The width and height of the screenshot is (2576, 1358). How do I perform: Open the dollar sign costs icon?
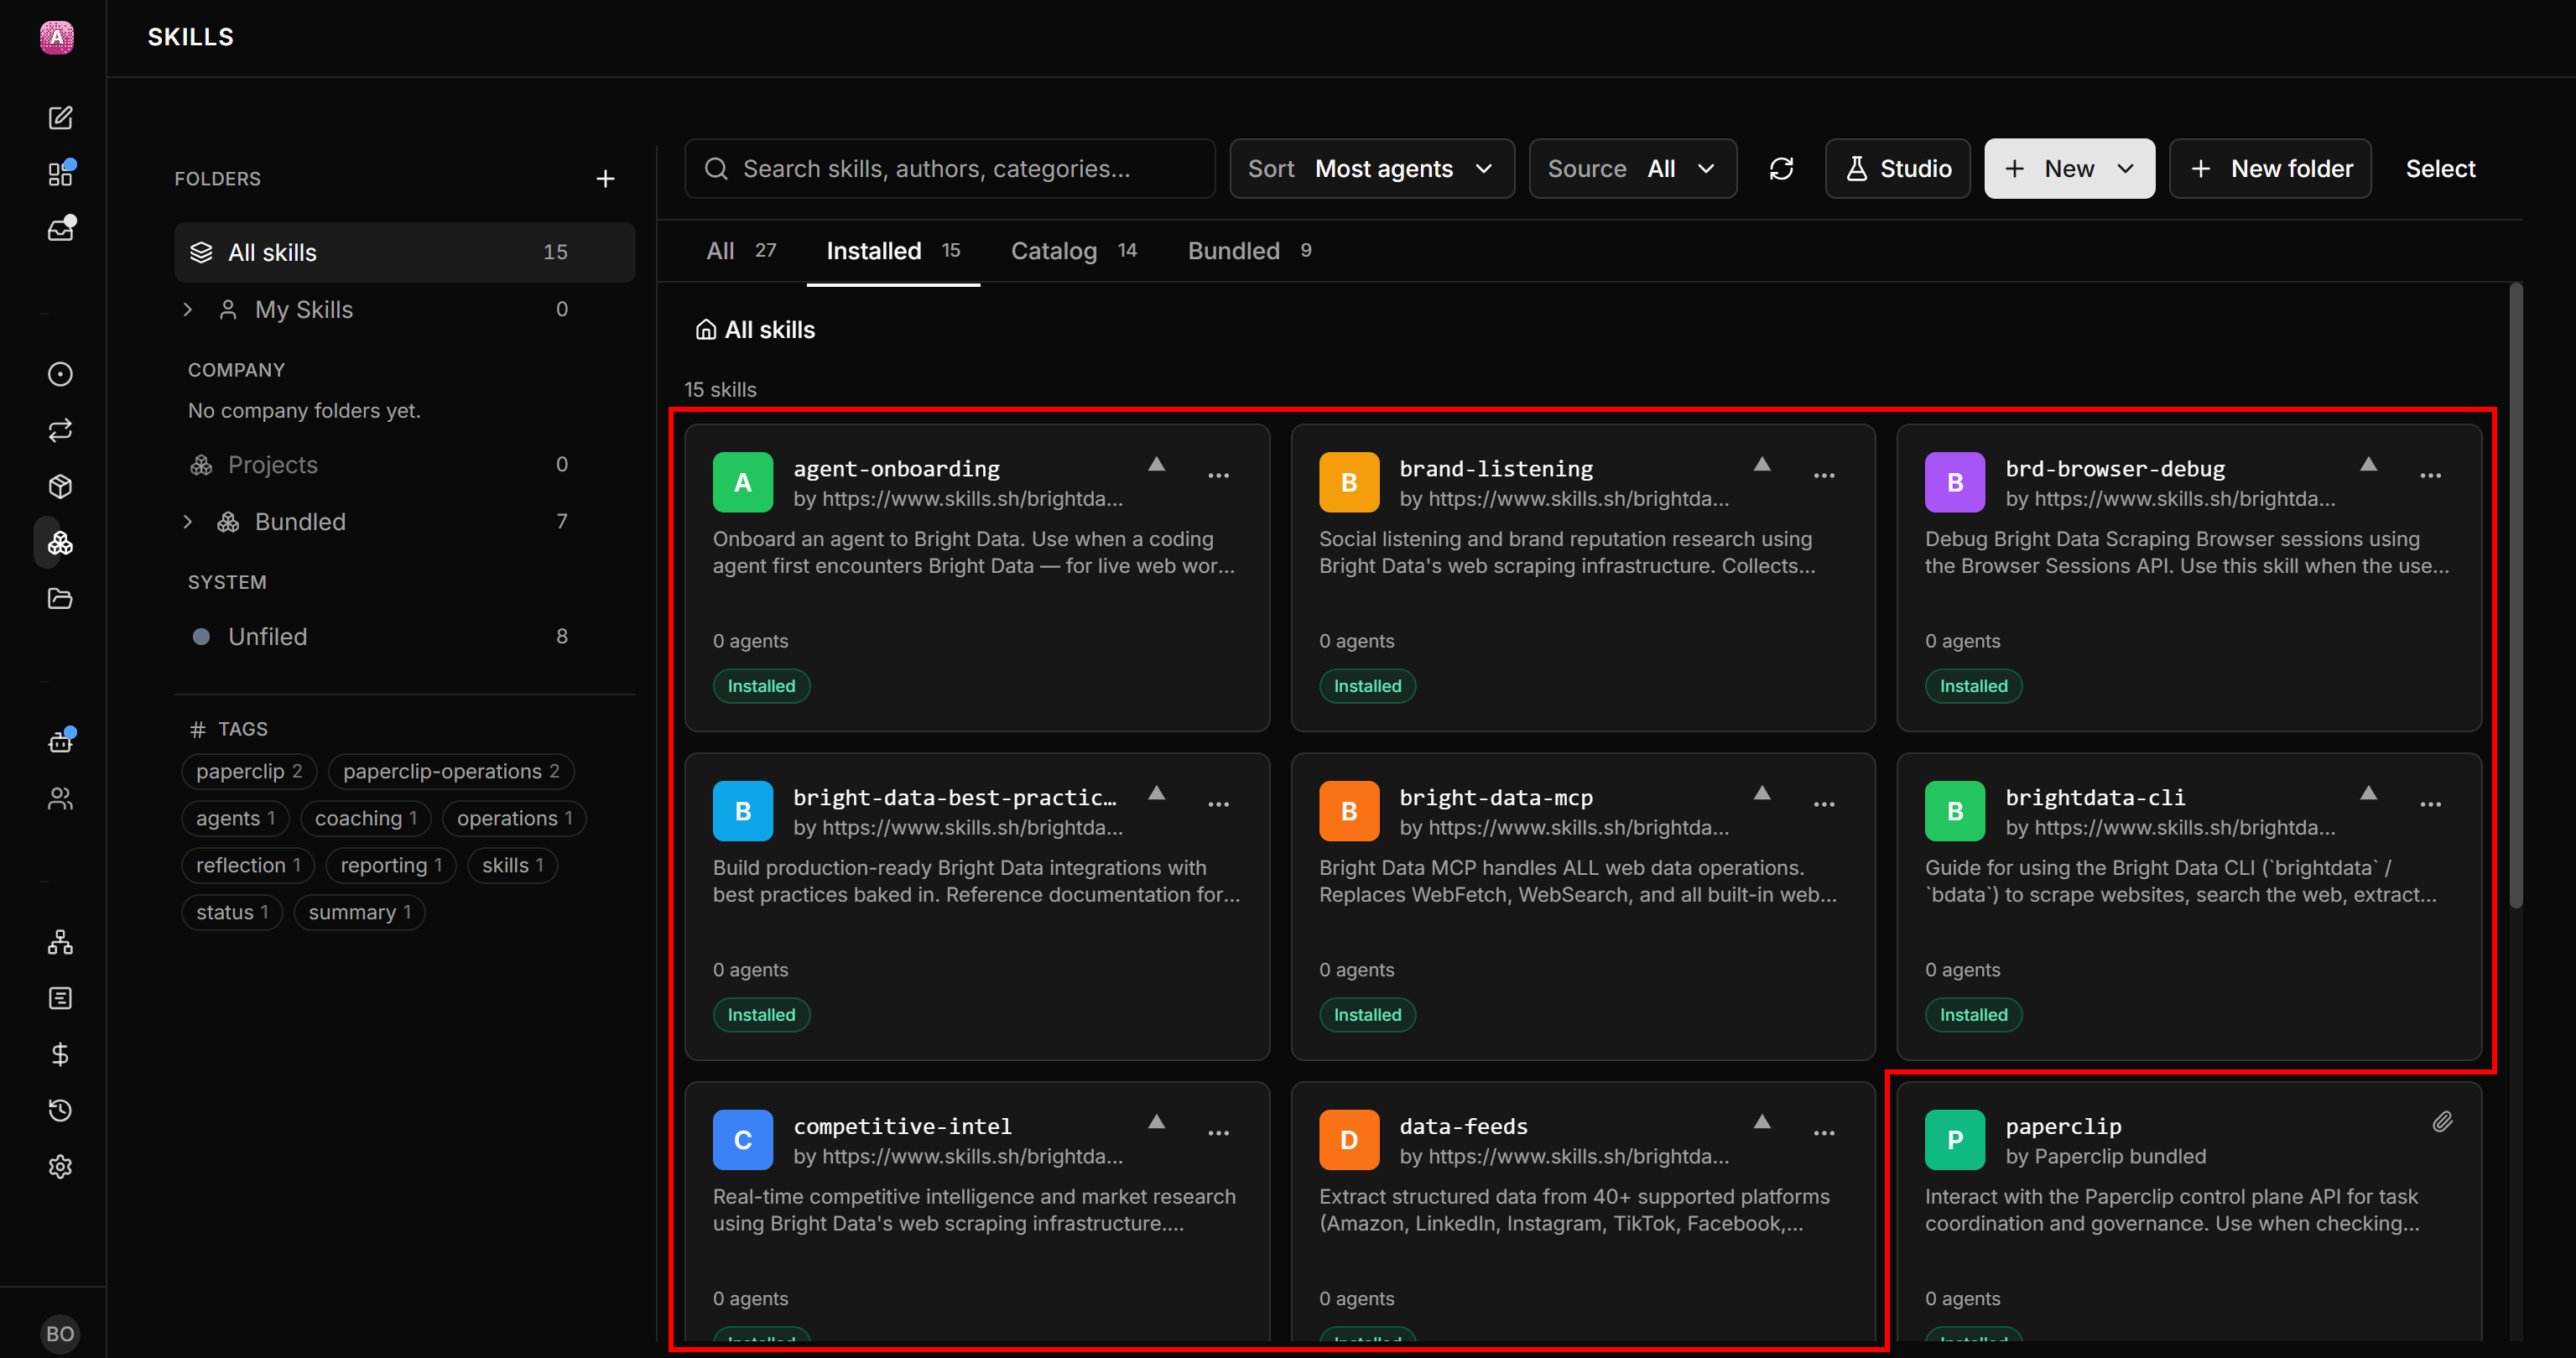60,1054
